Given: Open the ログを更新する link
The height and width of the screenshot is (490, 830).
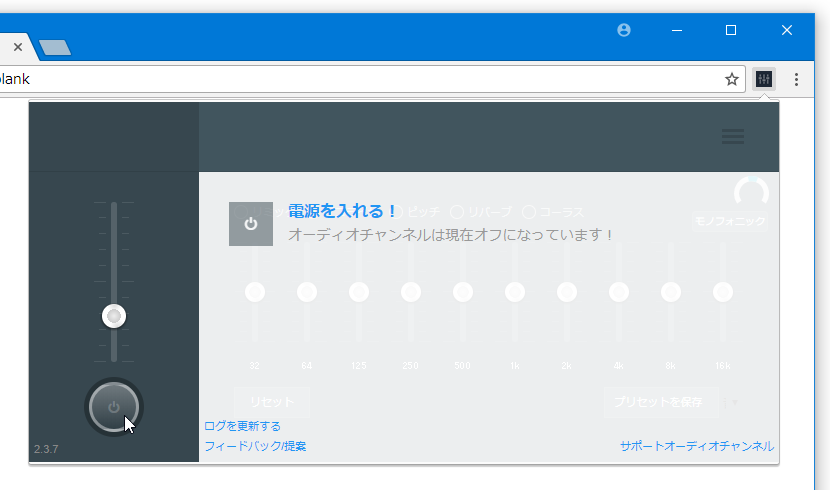Looking at the screenshot, I should click(242, 426).
